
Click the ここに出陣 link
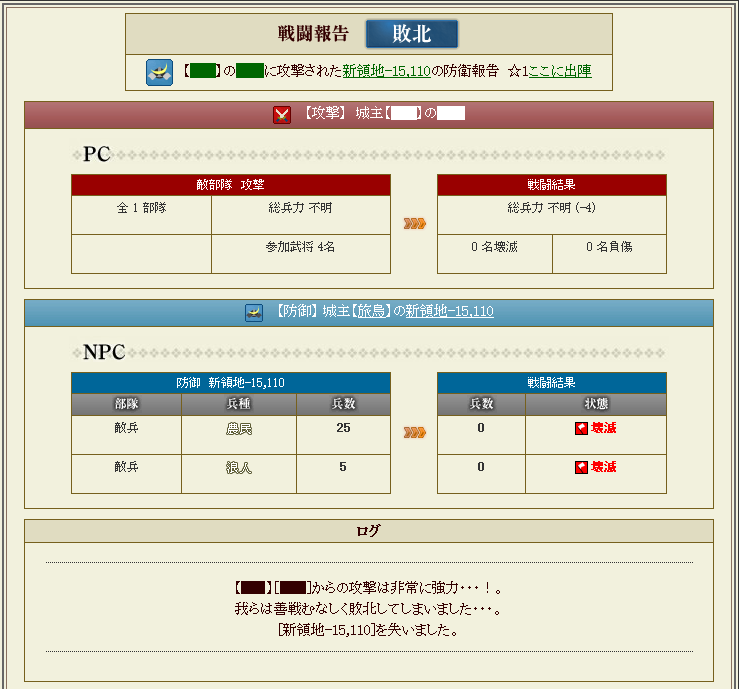560,71
